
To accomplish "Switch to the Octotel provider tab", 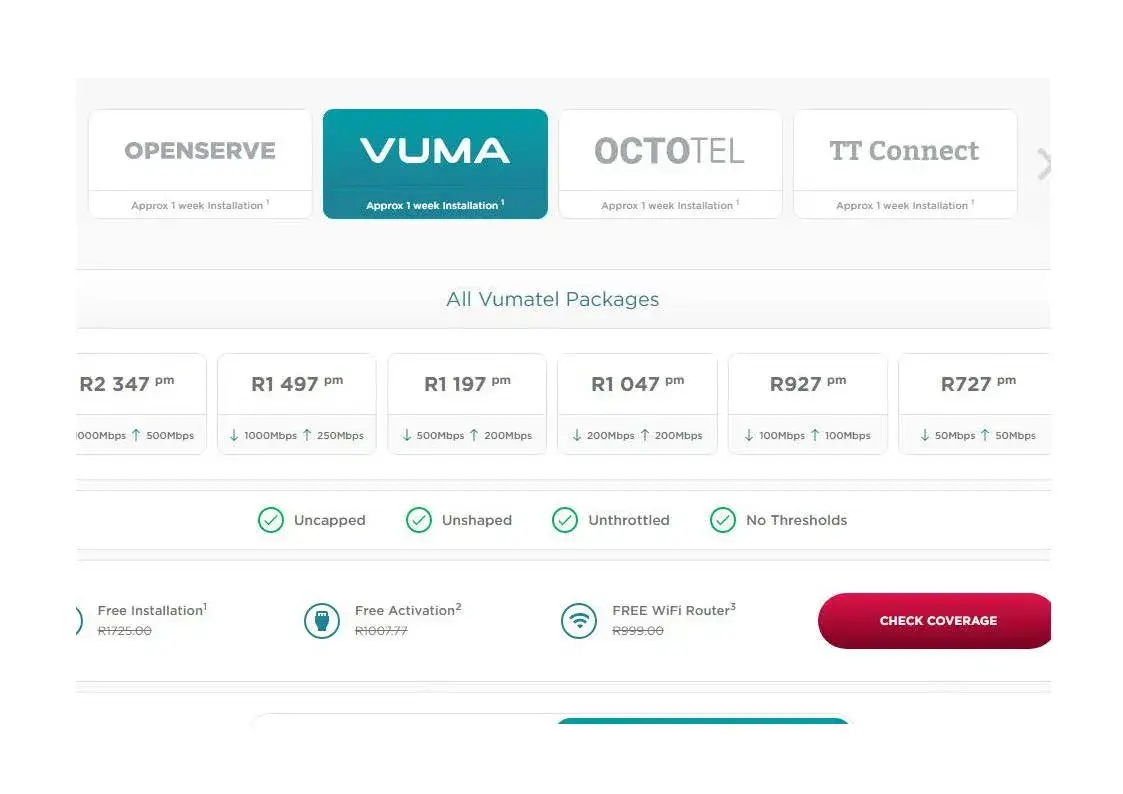I will coord(670,163).
